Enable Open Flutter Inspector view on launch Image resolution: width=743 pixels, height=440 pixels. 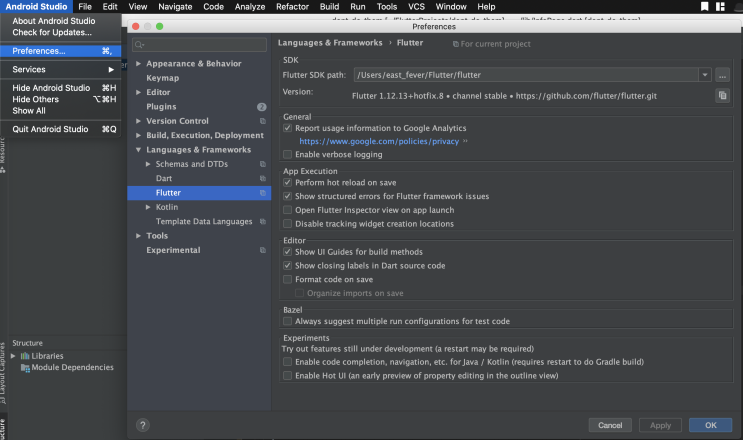click(x=287, y=210)
